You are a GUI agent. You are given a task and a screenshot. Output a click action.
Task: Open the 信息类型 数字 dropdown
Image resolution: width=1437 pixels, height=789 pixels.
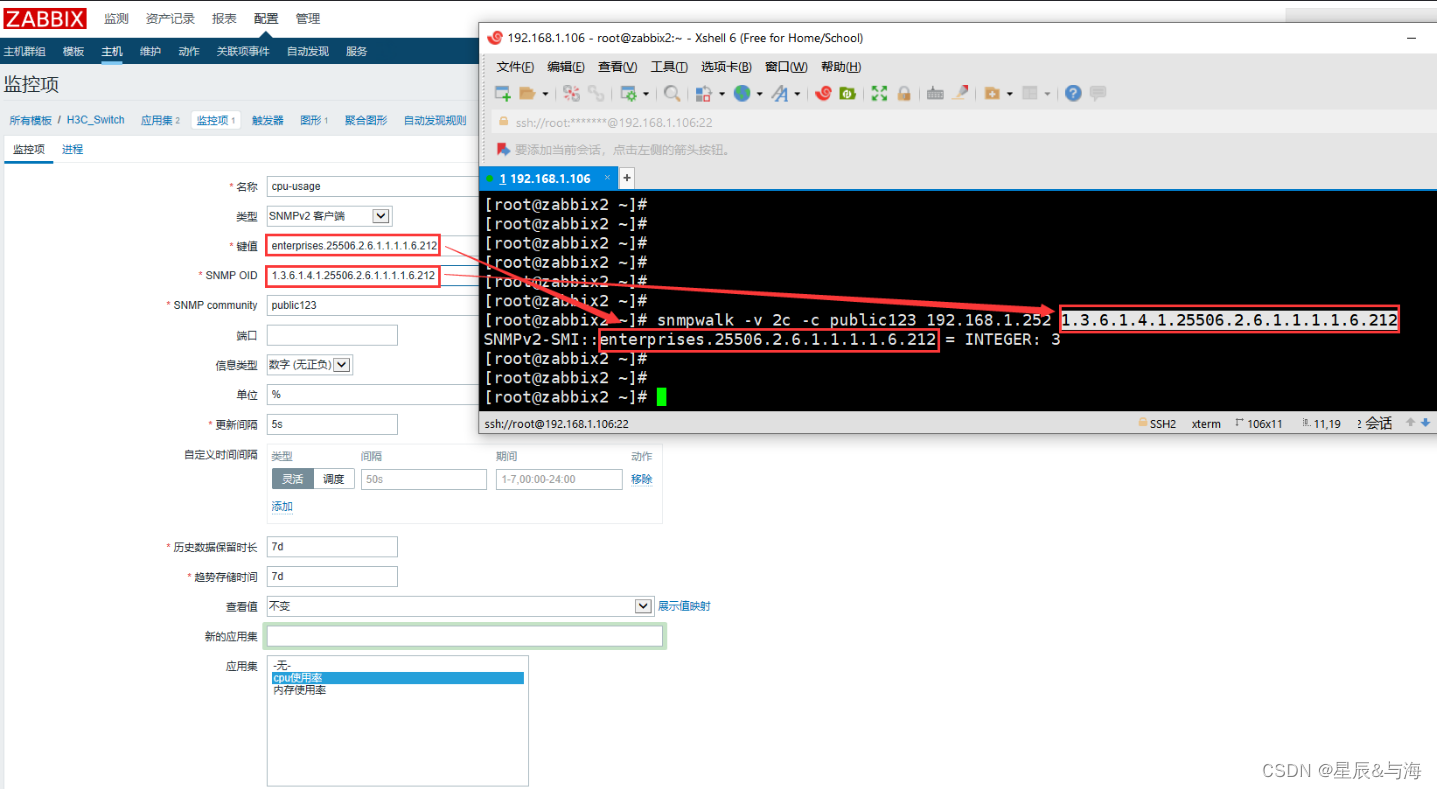tap(309, 365)
